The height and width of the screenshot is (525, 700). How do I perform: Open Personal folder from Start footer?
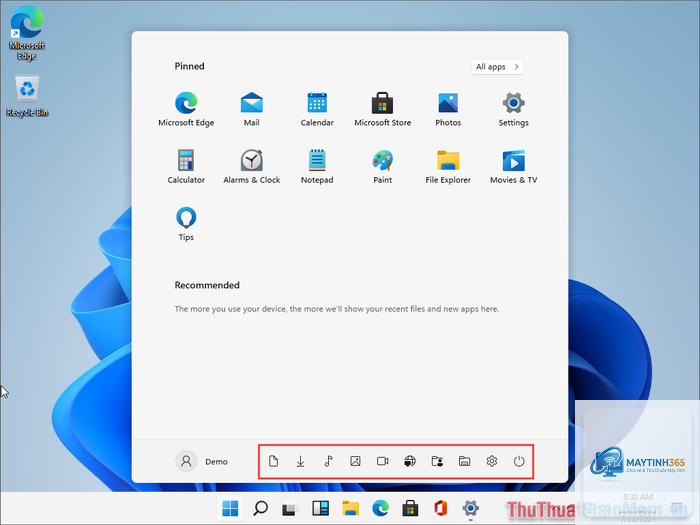pyautogui.click(x=437, y=461)
